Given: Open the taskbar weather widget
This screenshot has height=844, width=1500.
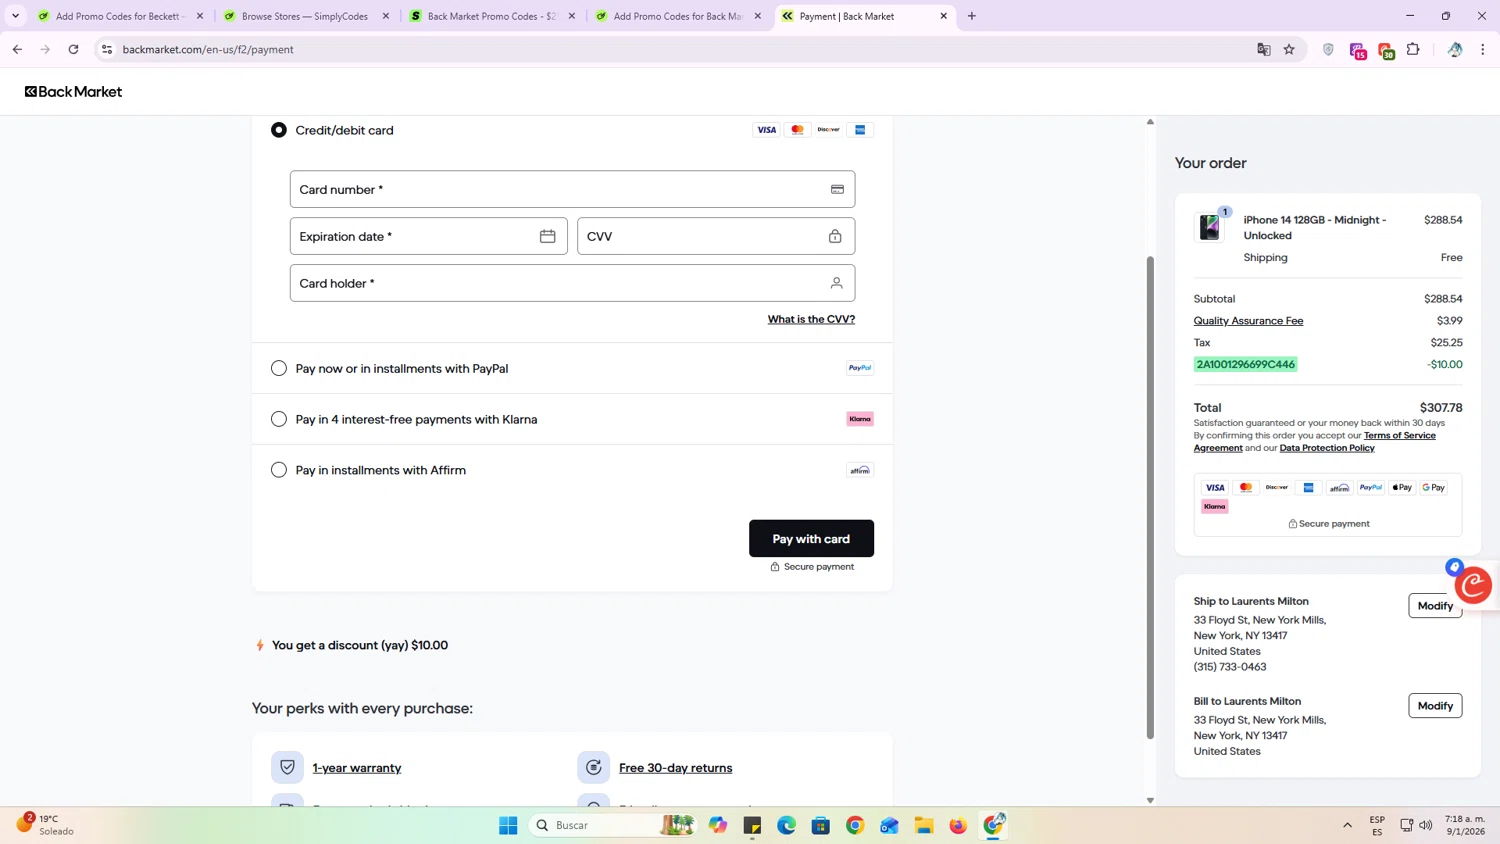Looking at the screenshot, I should (x=45, y=825).
